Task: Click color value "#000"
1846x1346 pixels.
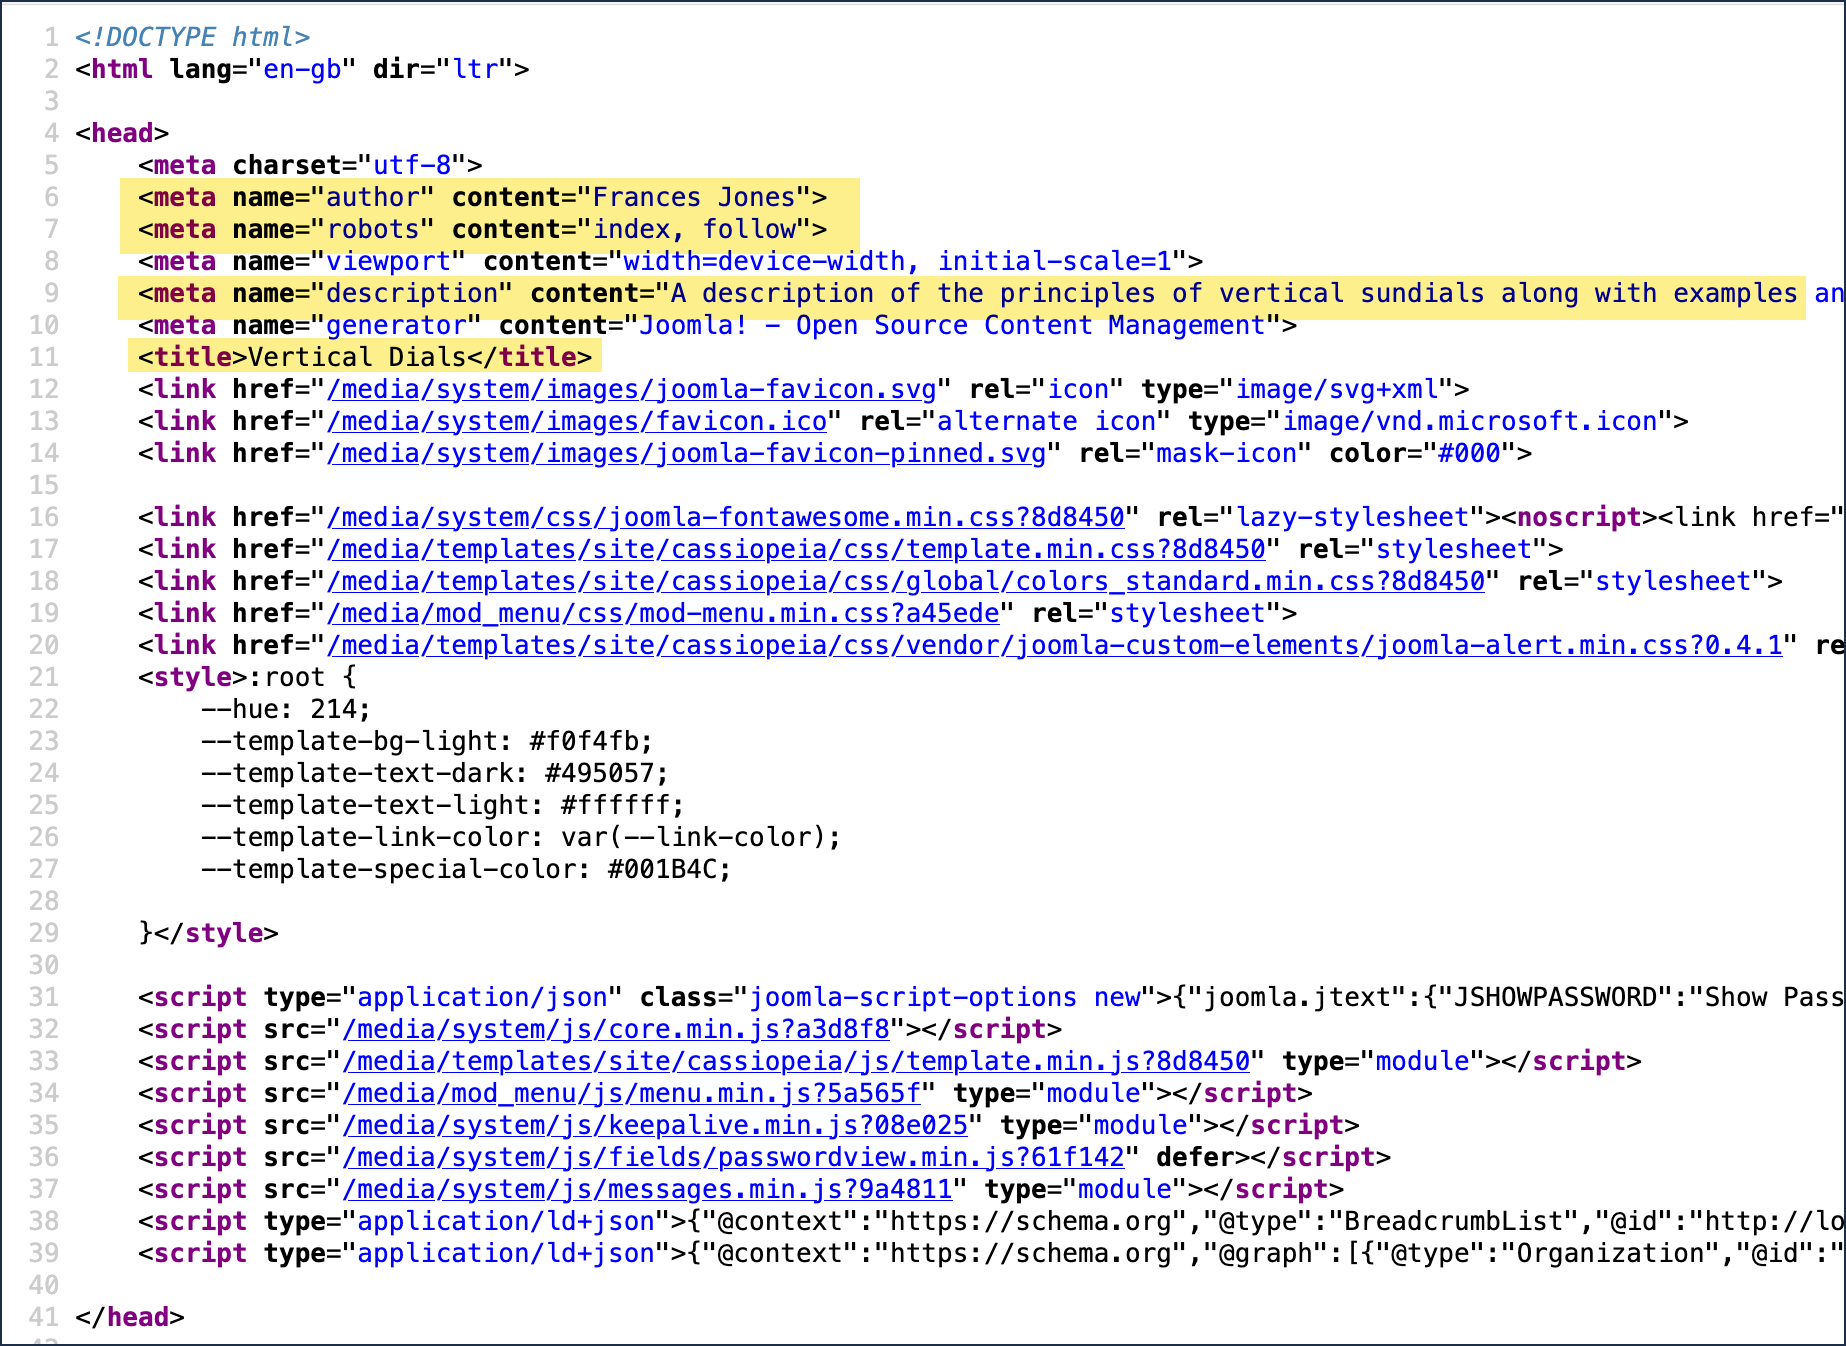Action: coord(1469,453)
